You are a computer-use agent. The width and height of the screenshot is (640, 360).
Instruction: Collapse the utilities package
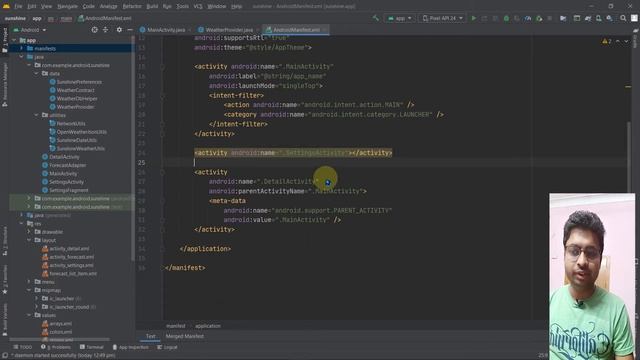[x=36, y=115]
